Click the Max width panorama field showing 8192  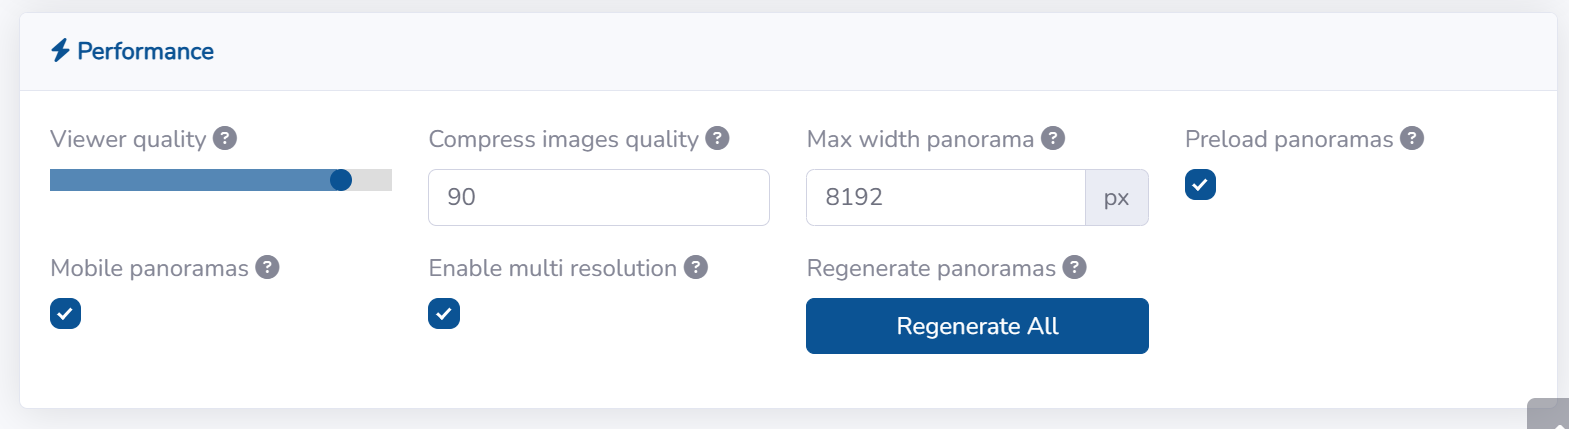click(x=945, y=197)
